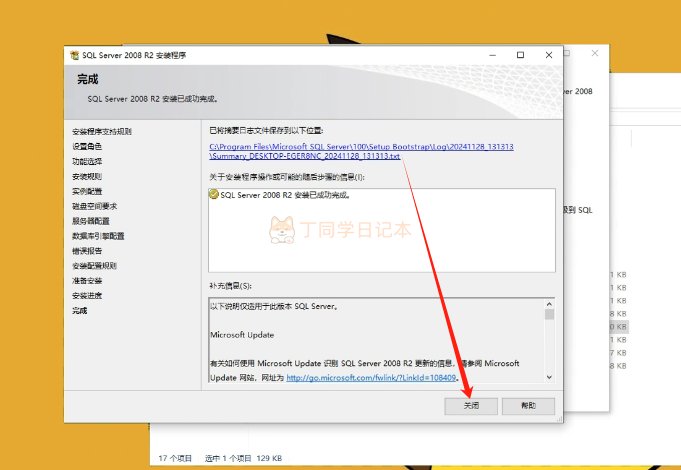The image size is (681, 470).
Task: Select 功能选择 step in sidebar
Action: pos(87,162)
